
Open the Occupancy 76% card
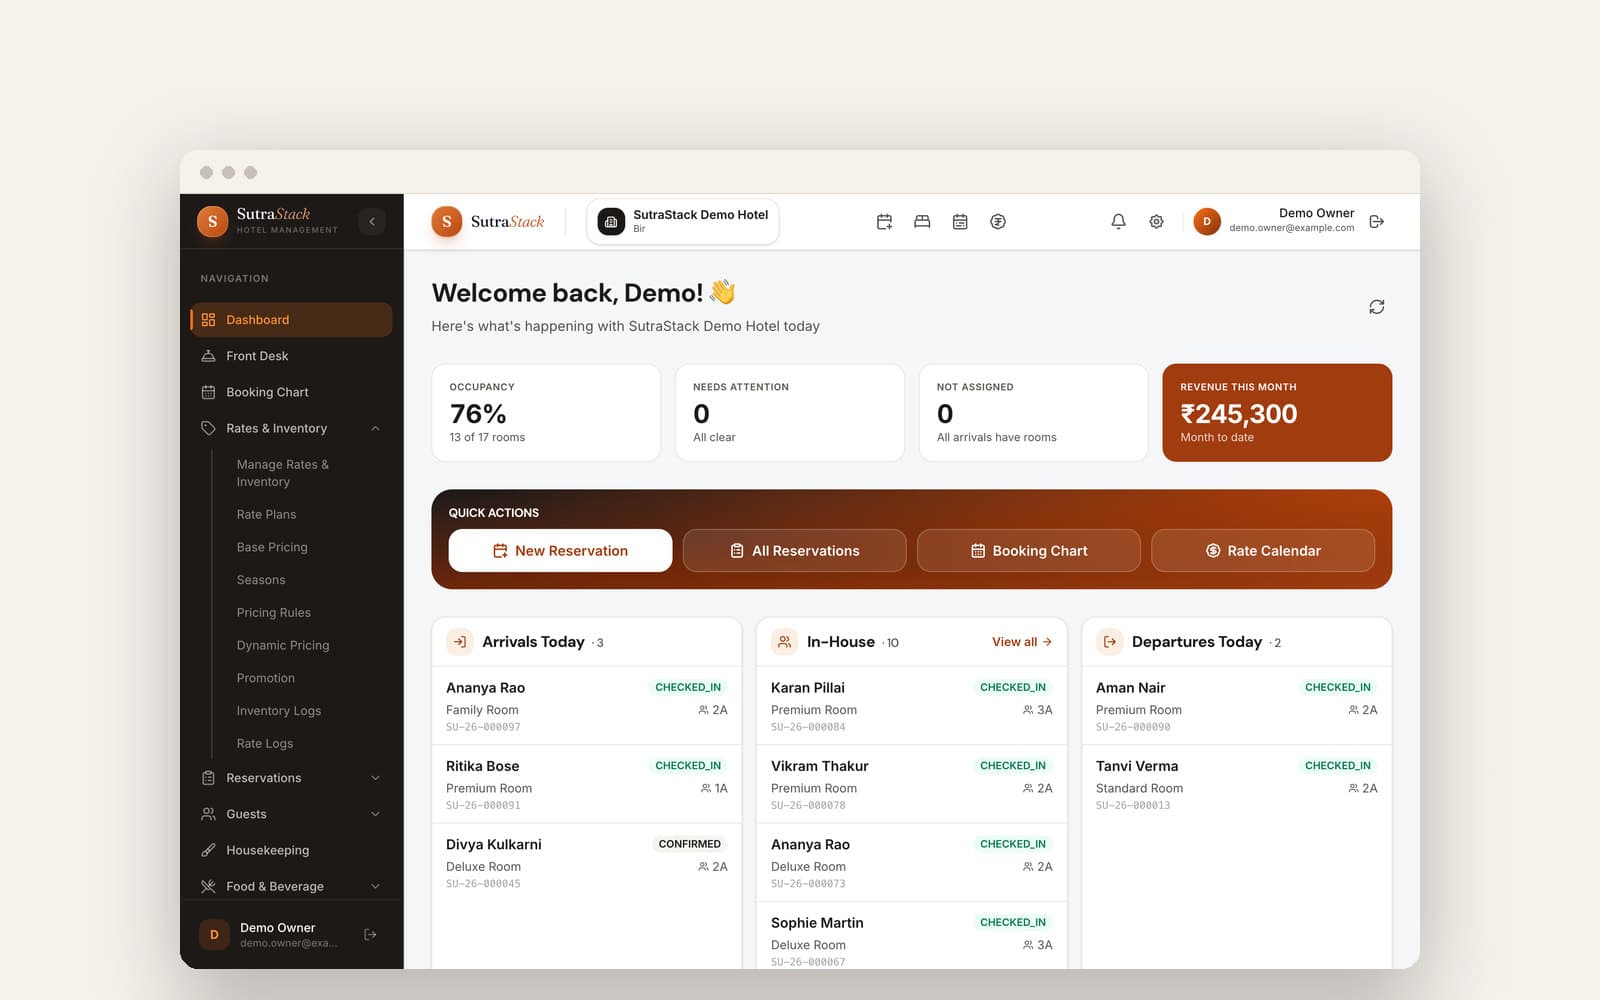pyautogui.click(x=546, y=413)
